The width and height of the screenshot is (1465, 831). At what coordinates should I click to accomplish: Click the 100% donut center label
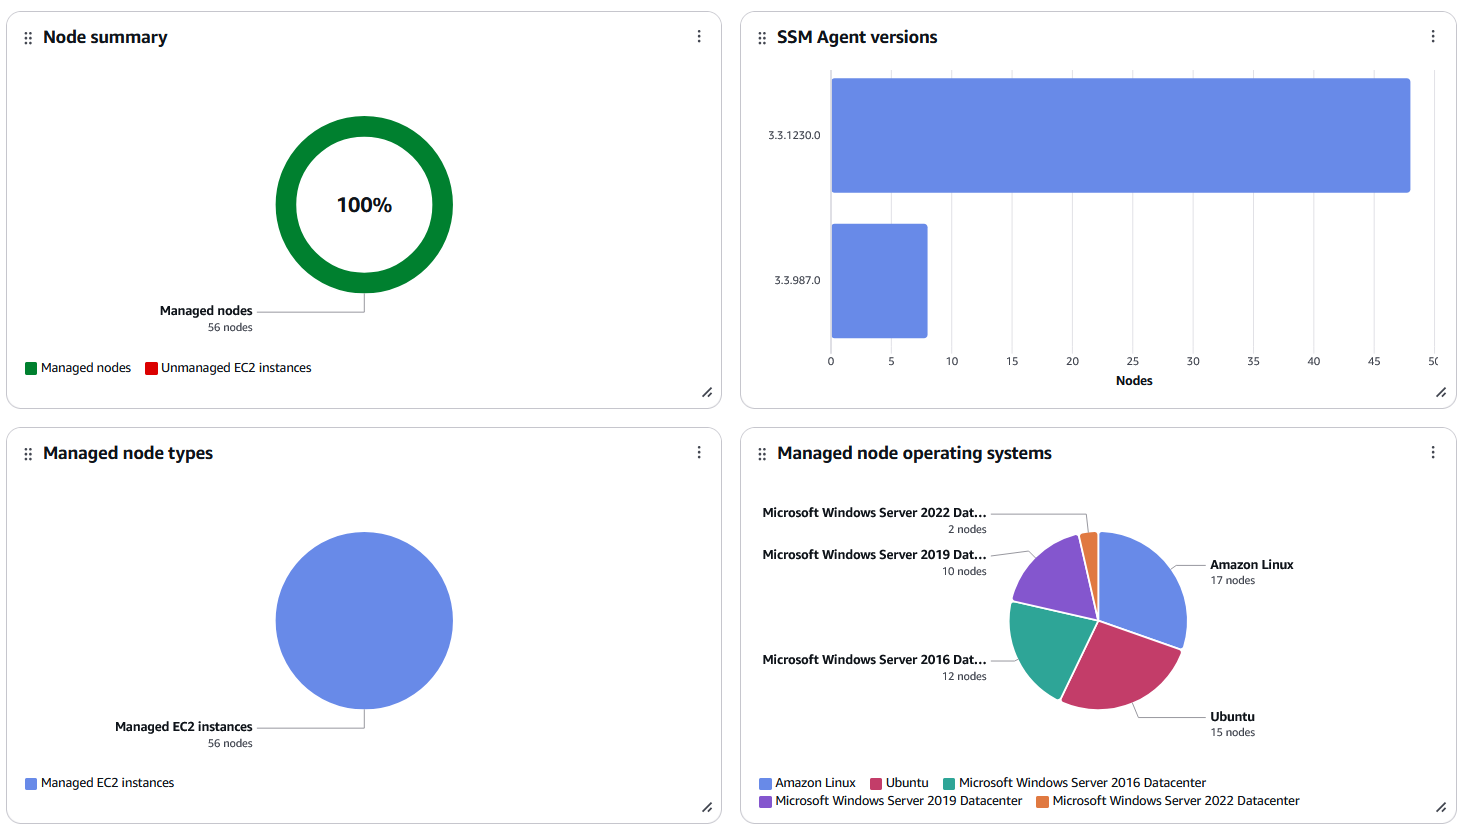point(364,205)
